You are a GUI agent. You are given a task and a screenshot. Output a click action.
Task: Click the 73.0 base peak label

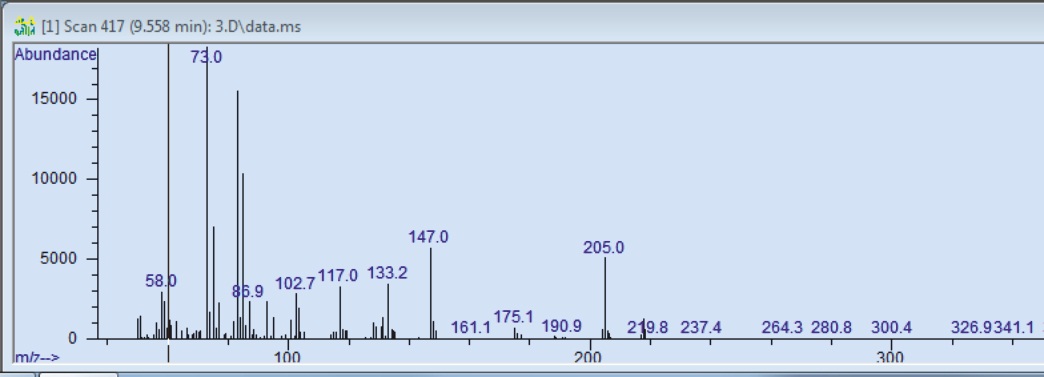[x=206, y=57]
